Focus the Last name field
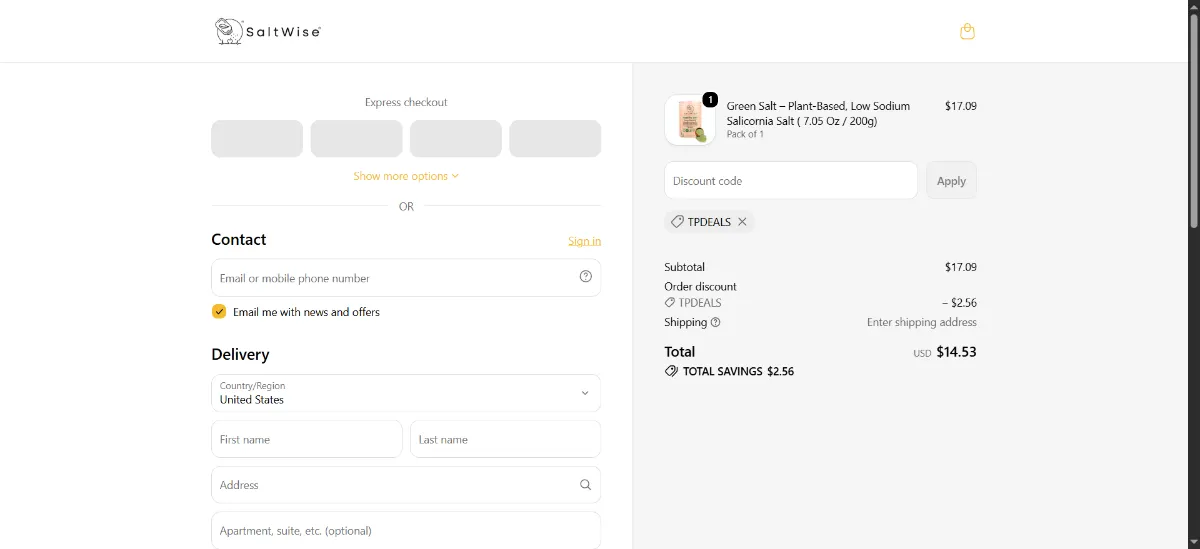This screenshot has width=1200, height=549. [x=505, y=439]
